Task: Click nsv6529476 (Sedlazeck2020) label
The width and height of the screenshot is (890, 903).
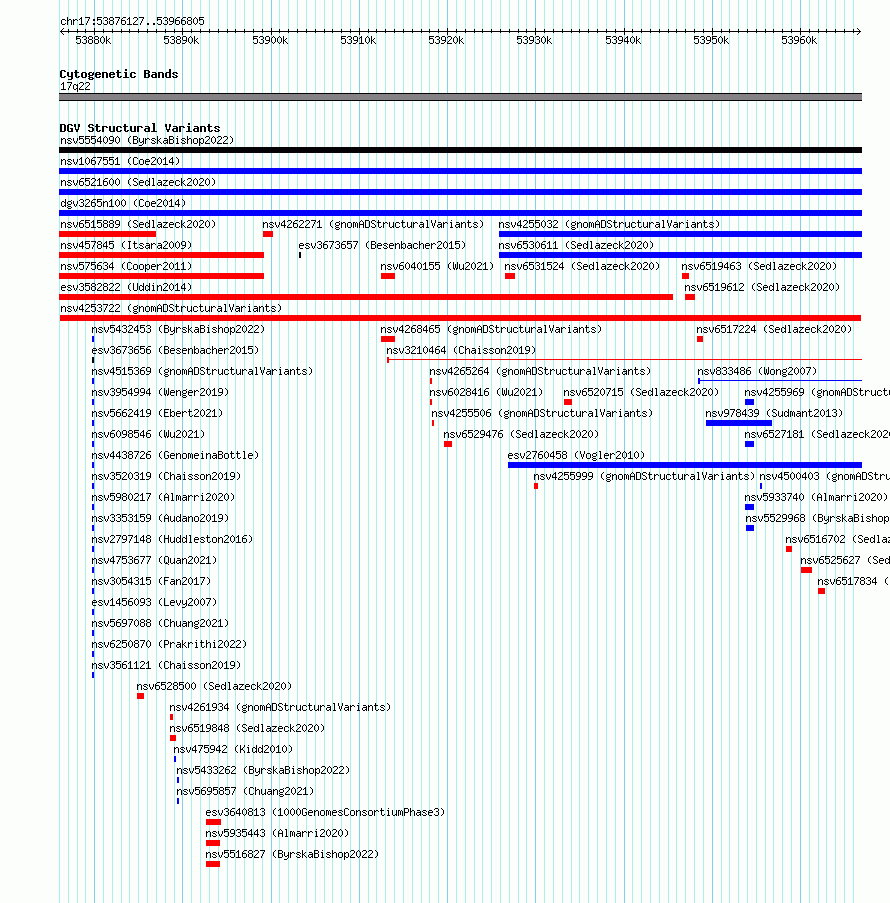Action: pos(521,434)
